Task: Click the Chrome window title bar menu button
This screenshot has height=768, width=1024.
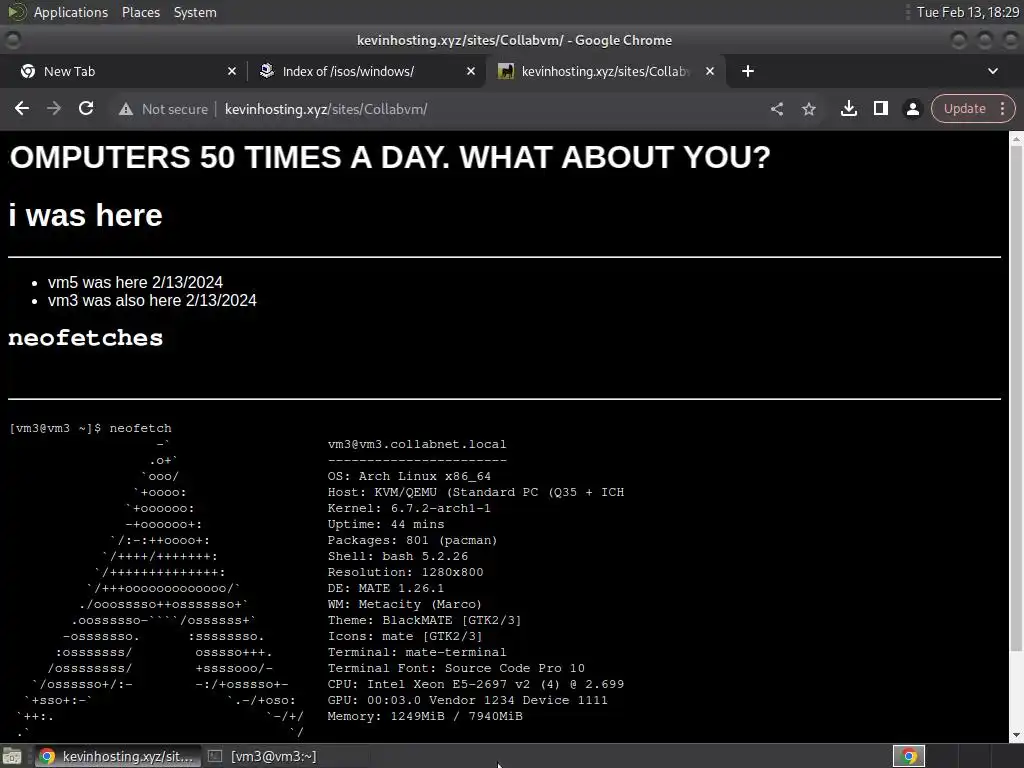Action: click(x=12, y=40)
